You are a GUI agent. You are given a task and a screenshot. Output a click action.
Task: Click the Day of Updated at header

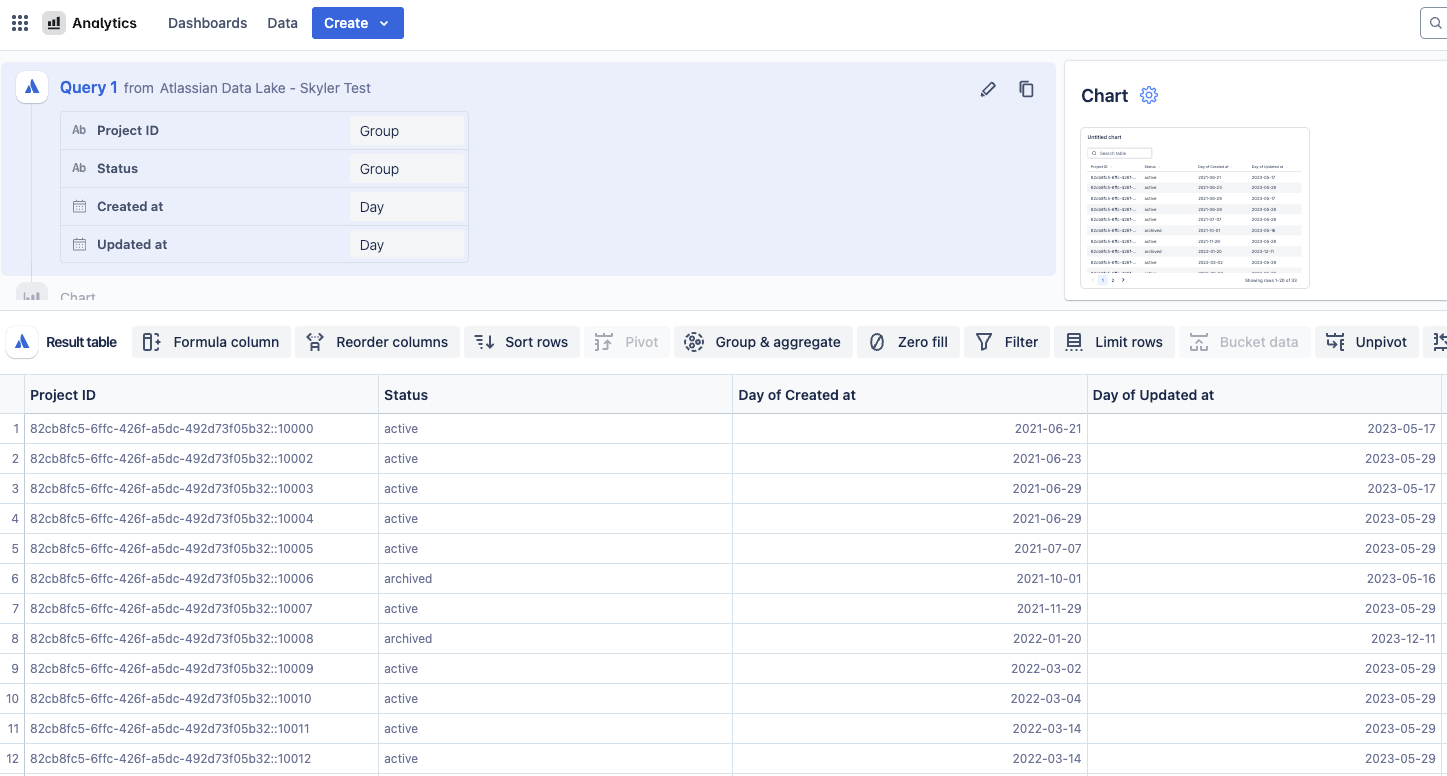1264,395
